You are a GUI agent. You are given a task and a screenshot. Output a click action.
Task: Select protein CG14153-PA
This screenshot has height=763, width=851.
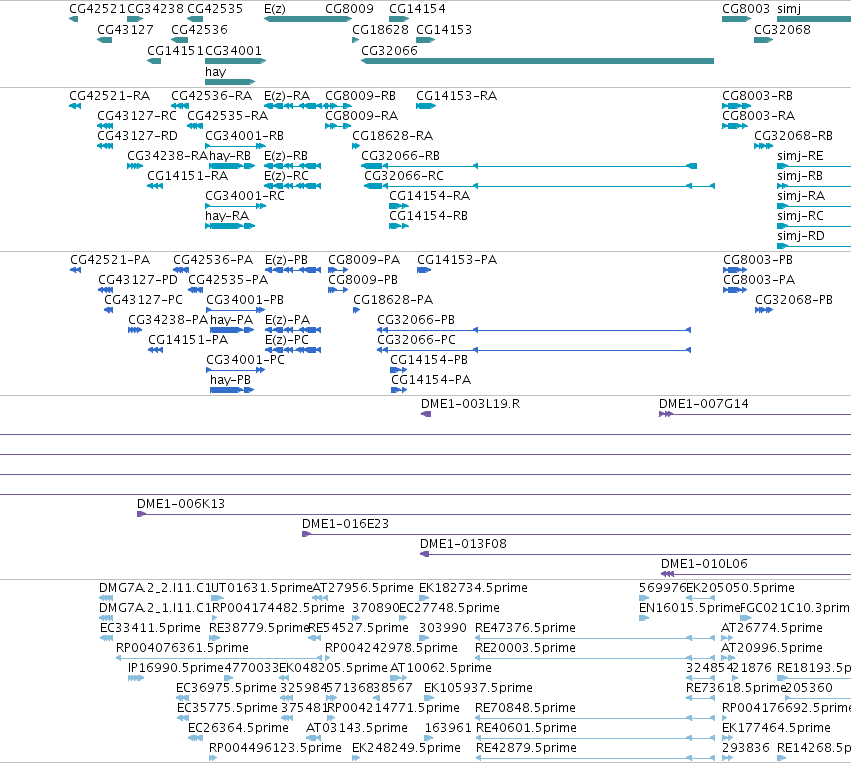coord(457,259)
